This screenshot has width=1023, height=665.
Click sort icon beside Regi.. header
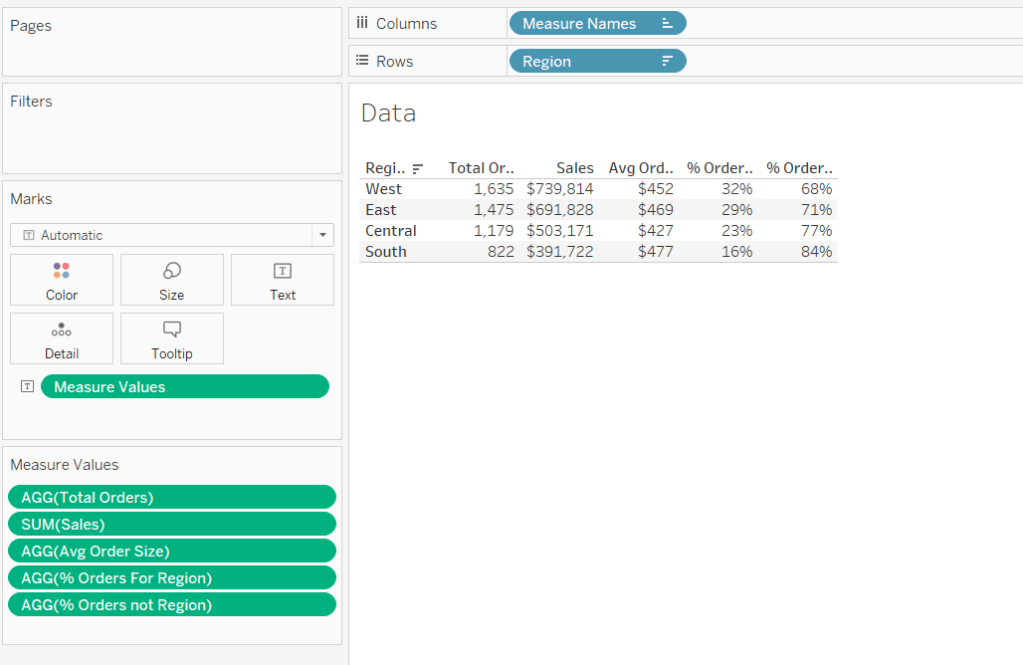point(418,169)
